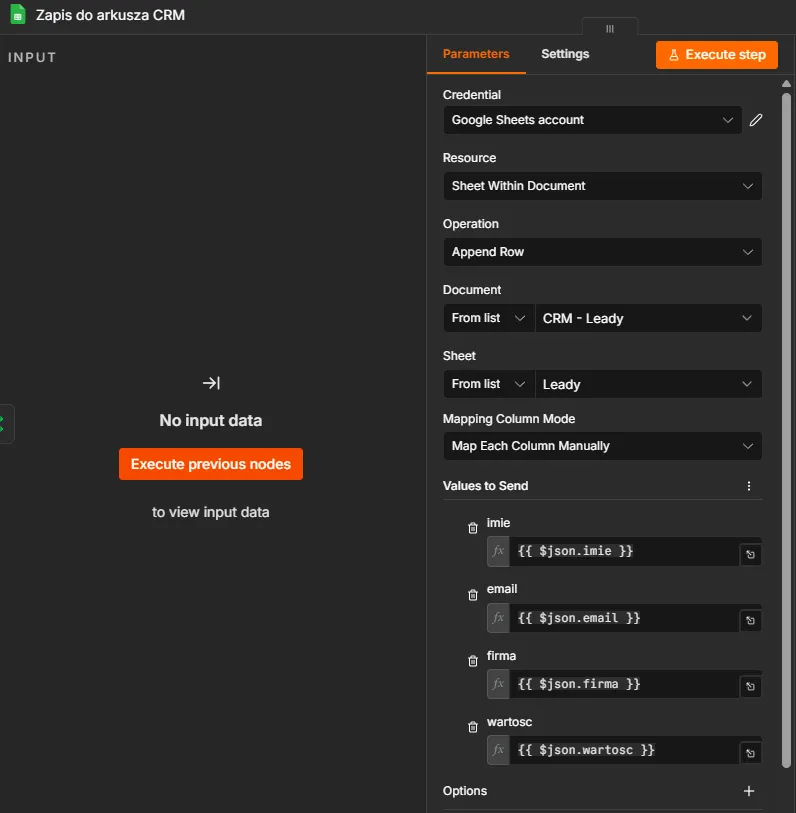Image resolution: width=796 pixels, height=813 pixels.
Task: Open Sheet mode From list dropdown
Action: (488, 384)
